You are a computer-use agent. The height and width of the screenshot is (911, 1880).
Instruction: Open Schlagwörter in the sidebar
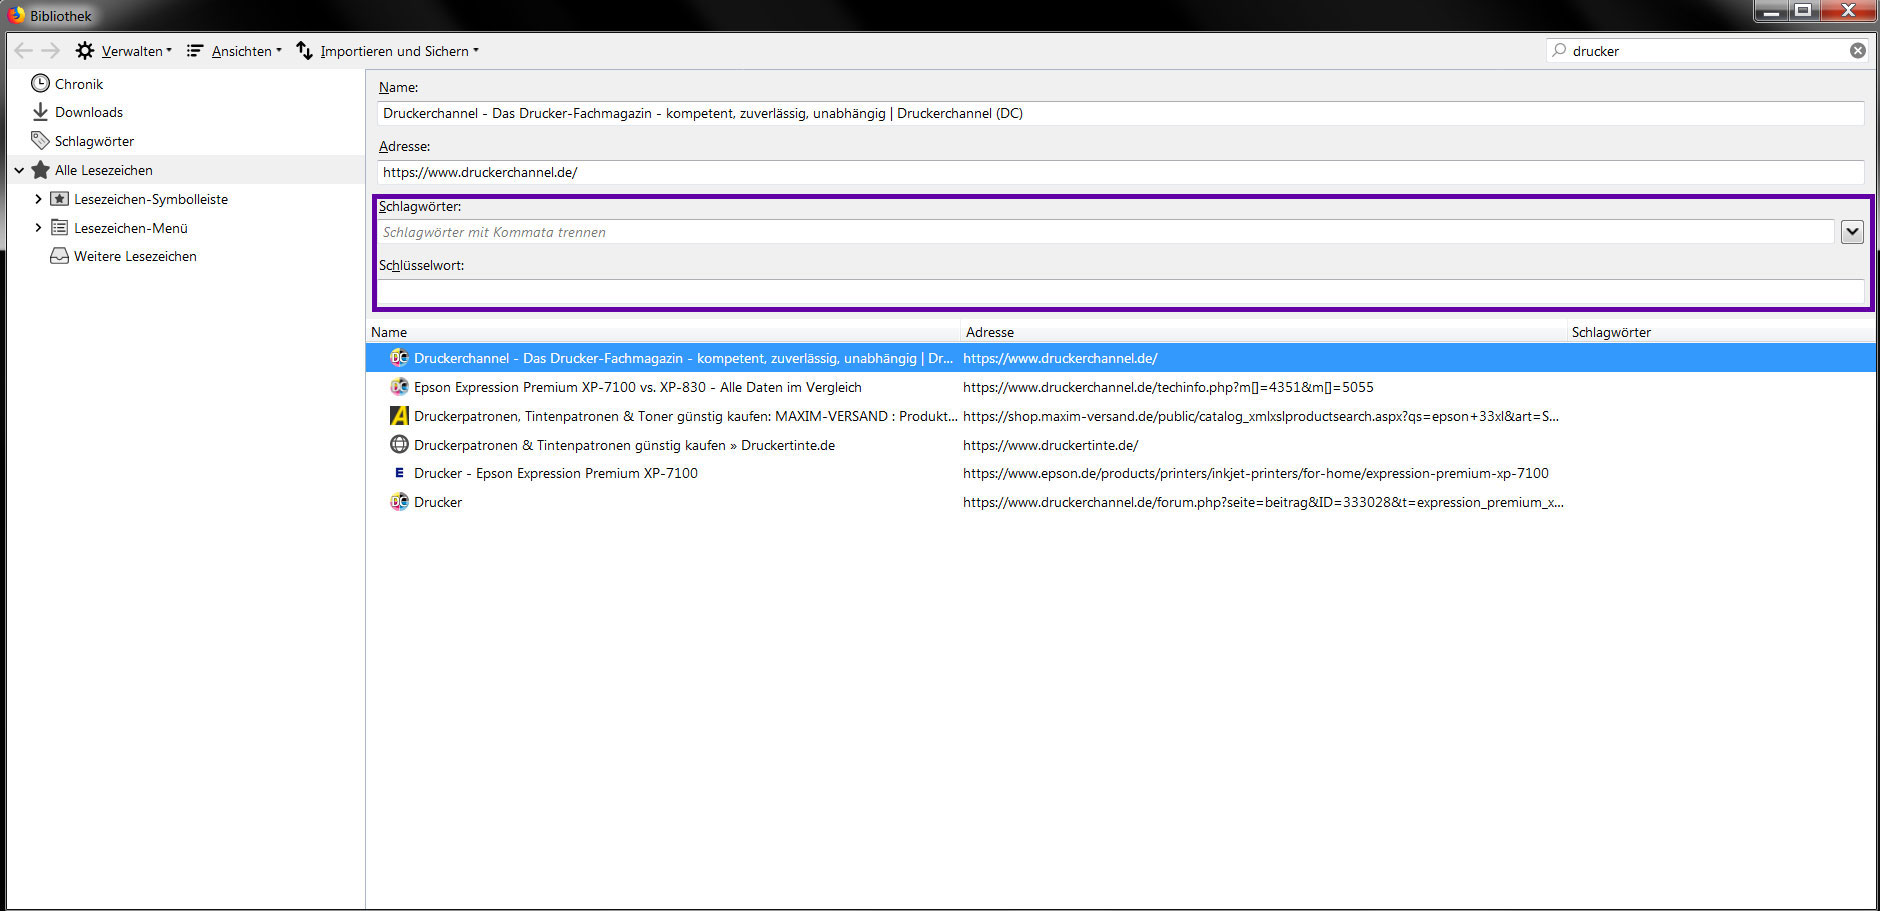click(93, 141)
